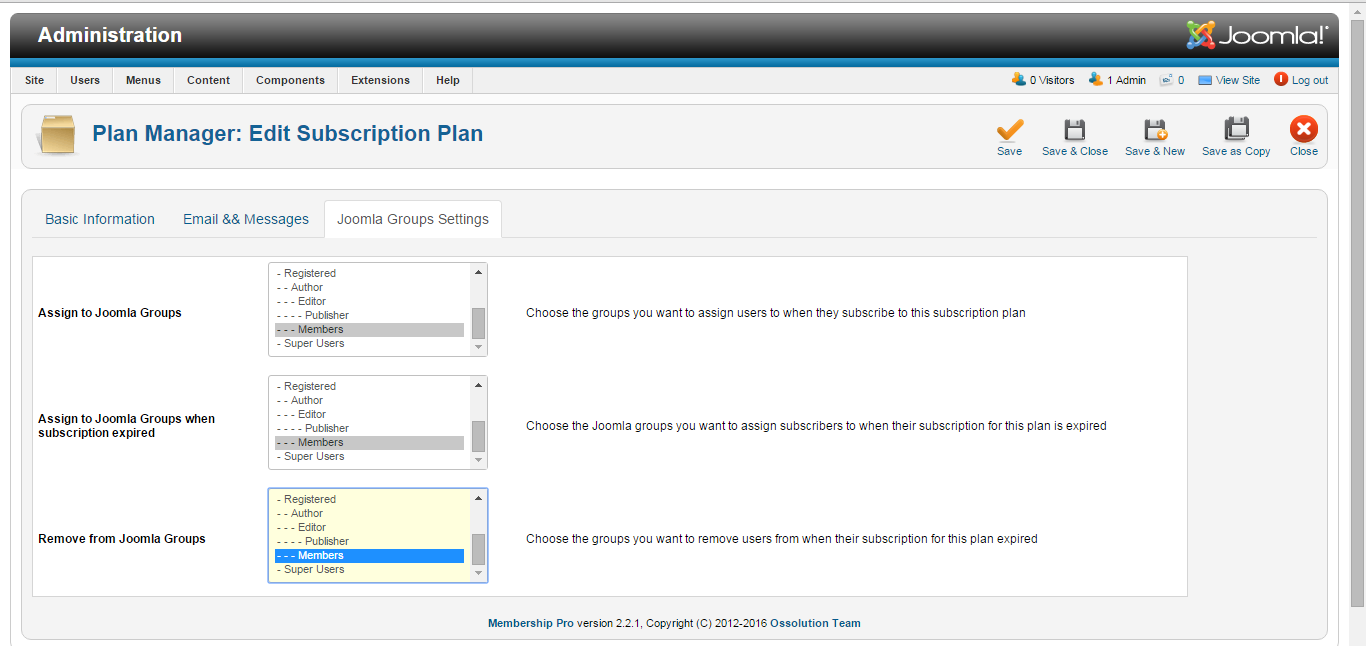Screen dimensions: 1366x646
Task: Click the messages icon showing 0
Action: pyautogui.click(x=1166, y=80)
